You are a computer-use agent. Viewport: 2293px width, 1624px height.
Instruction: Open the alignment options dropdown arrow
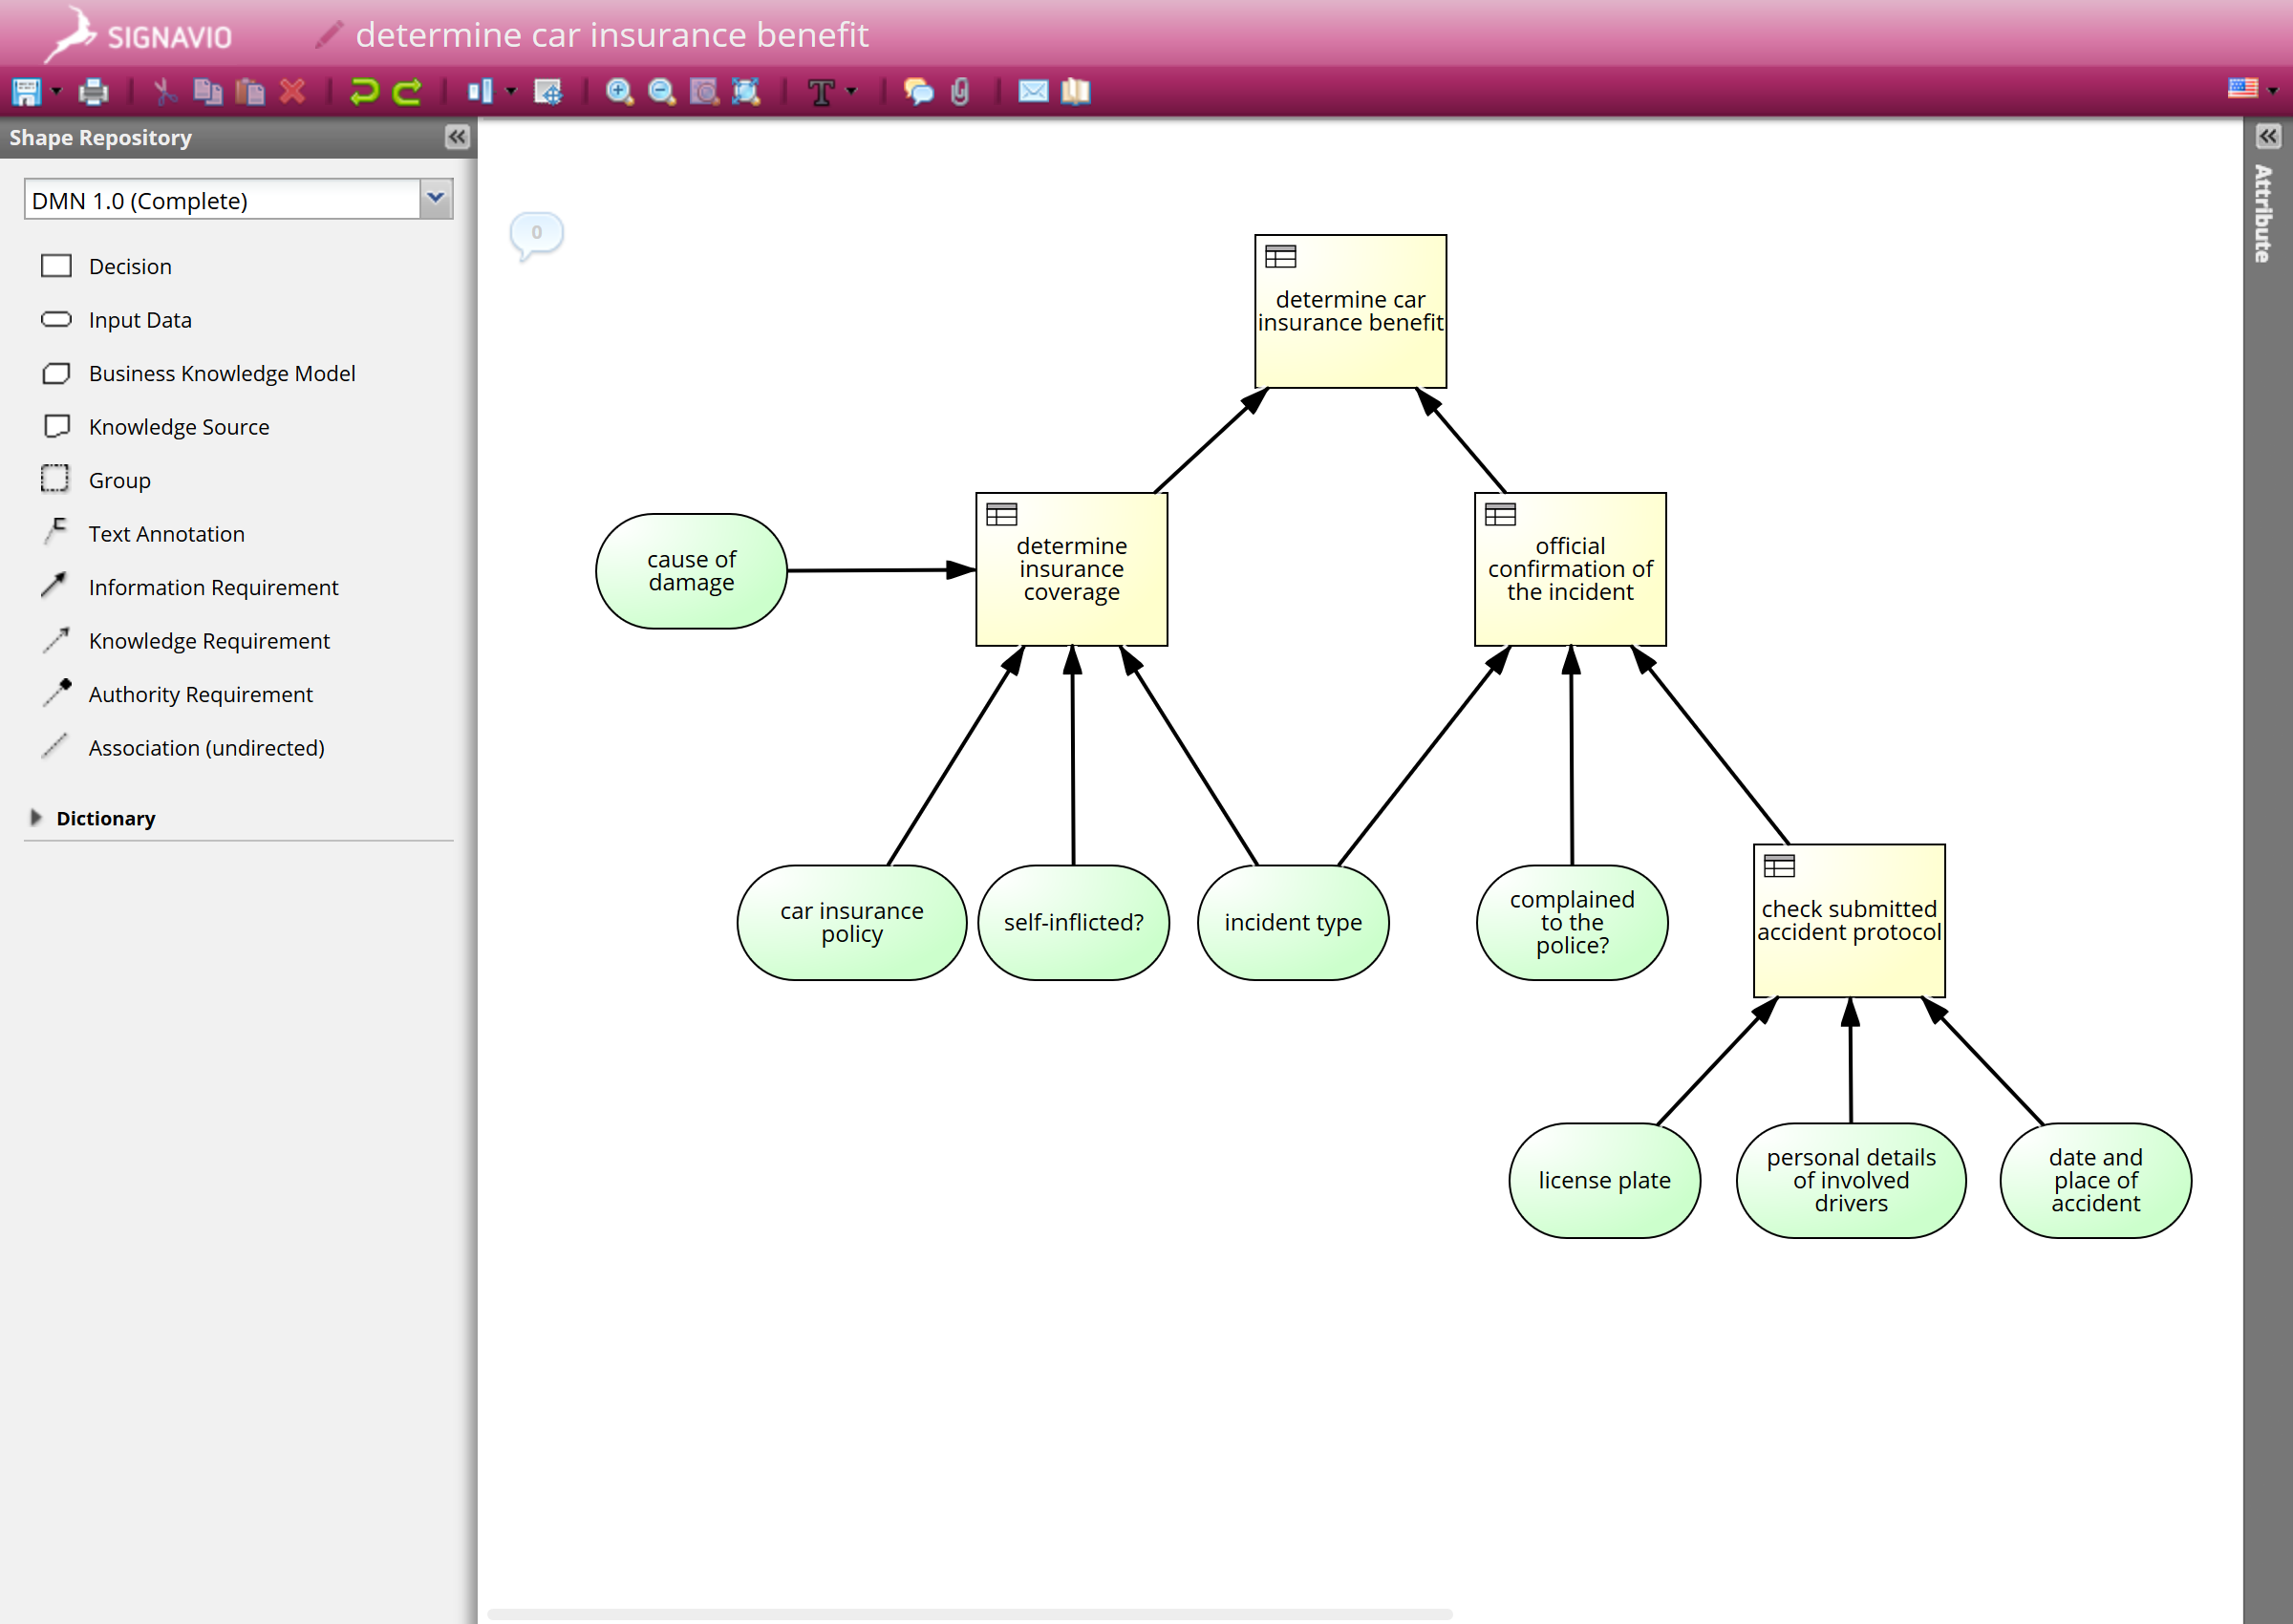click(x=511, y=92)
